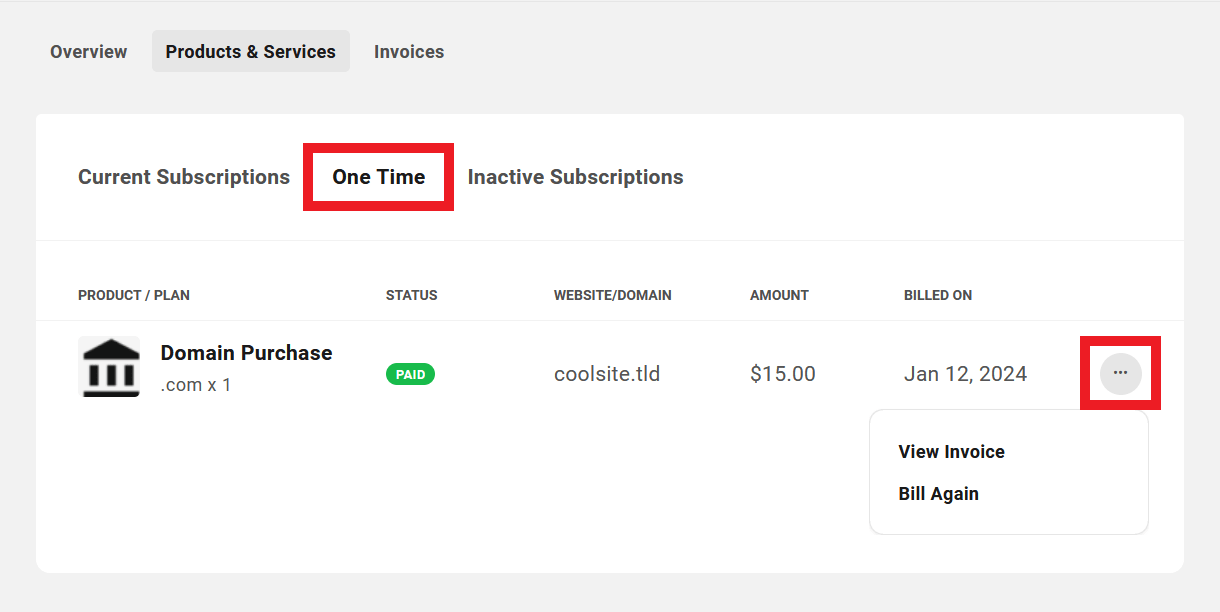The height and width of the screenshot is (612, 1220).
Task: Click the Domain Purchase product name
Action: [x=246, y=352]
